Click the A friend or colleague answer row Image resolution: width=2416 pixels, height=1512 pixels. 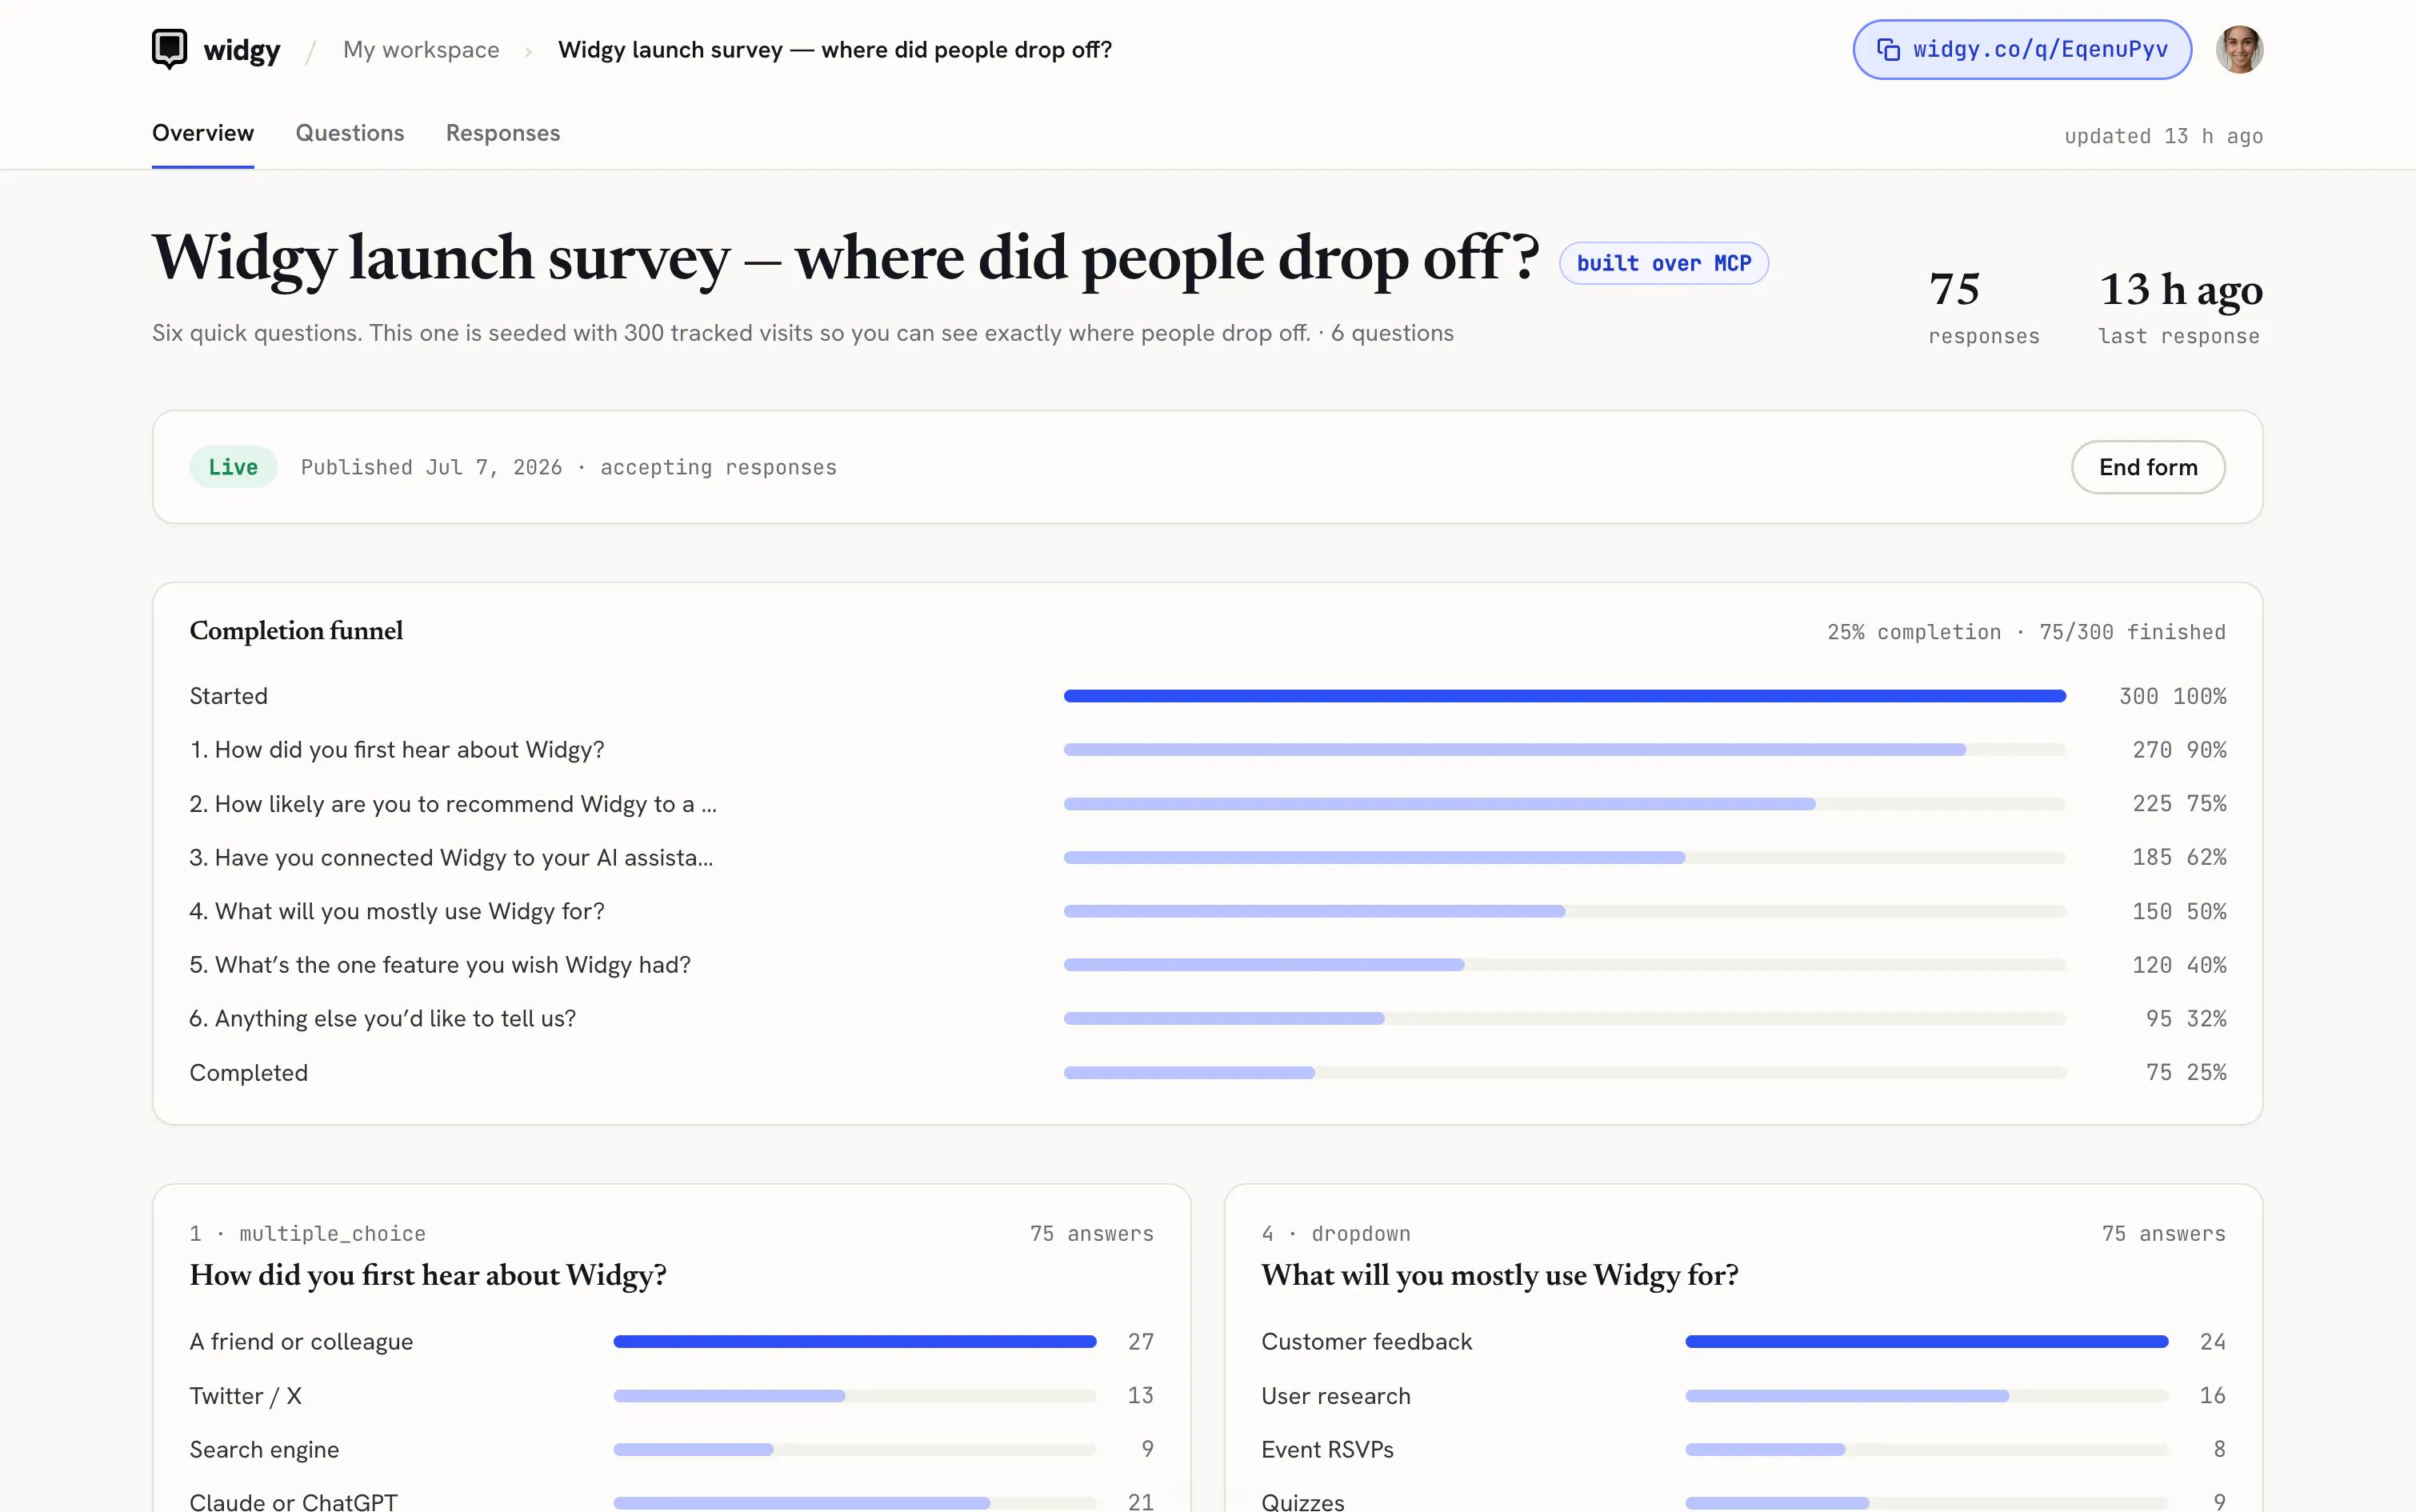coord(672,1342)
